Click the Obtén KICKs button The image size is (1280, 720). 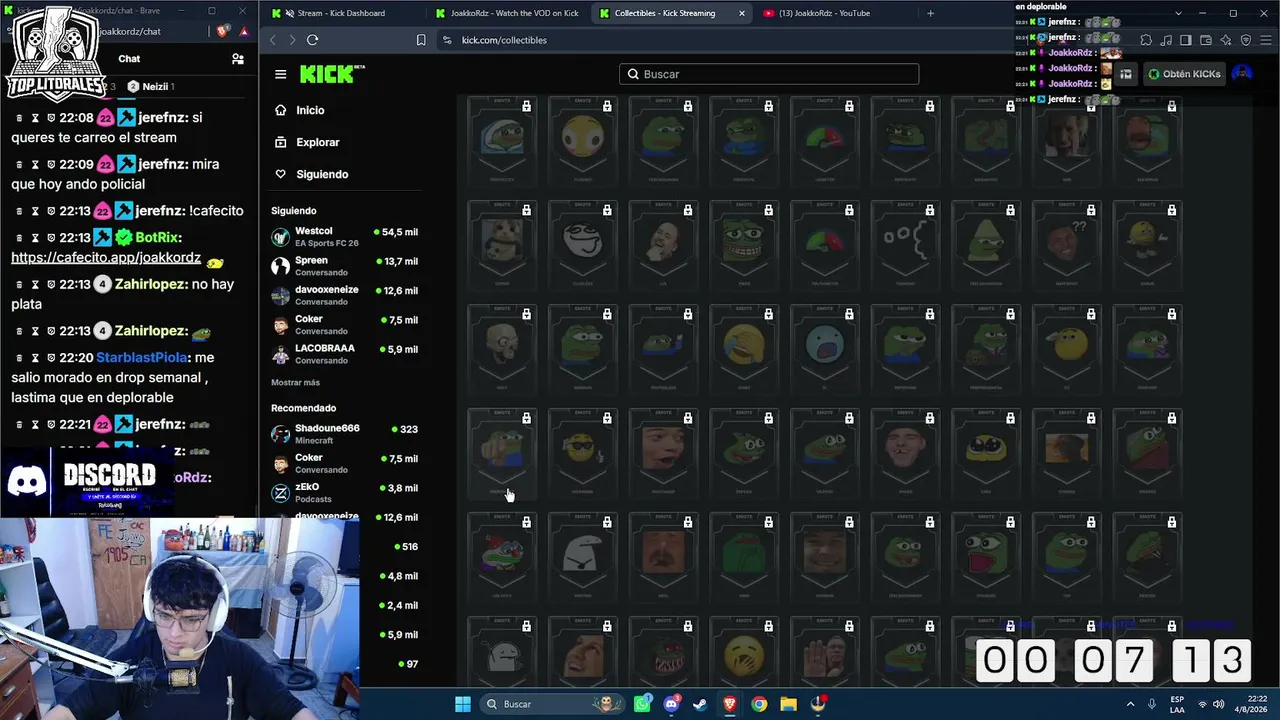[1185, 74]
